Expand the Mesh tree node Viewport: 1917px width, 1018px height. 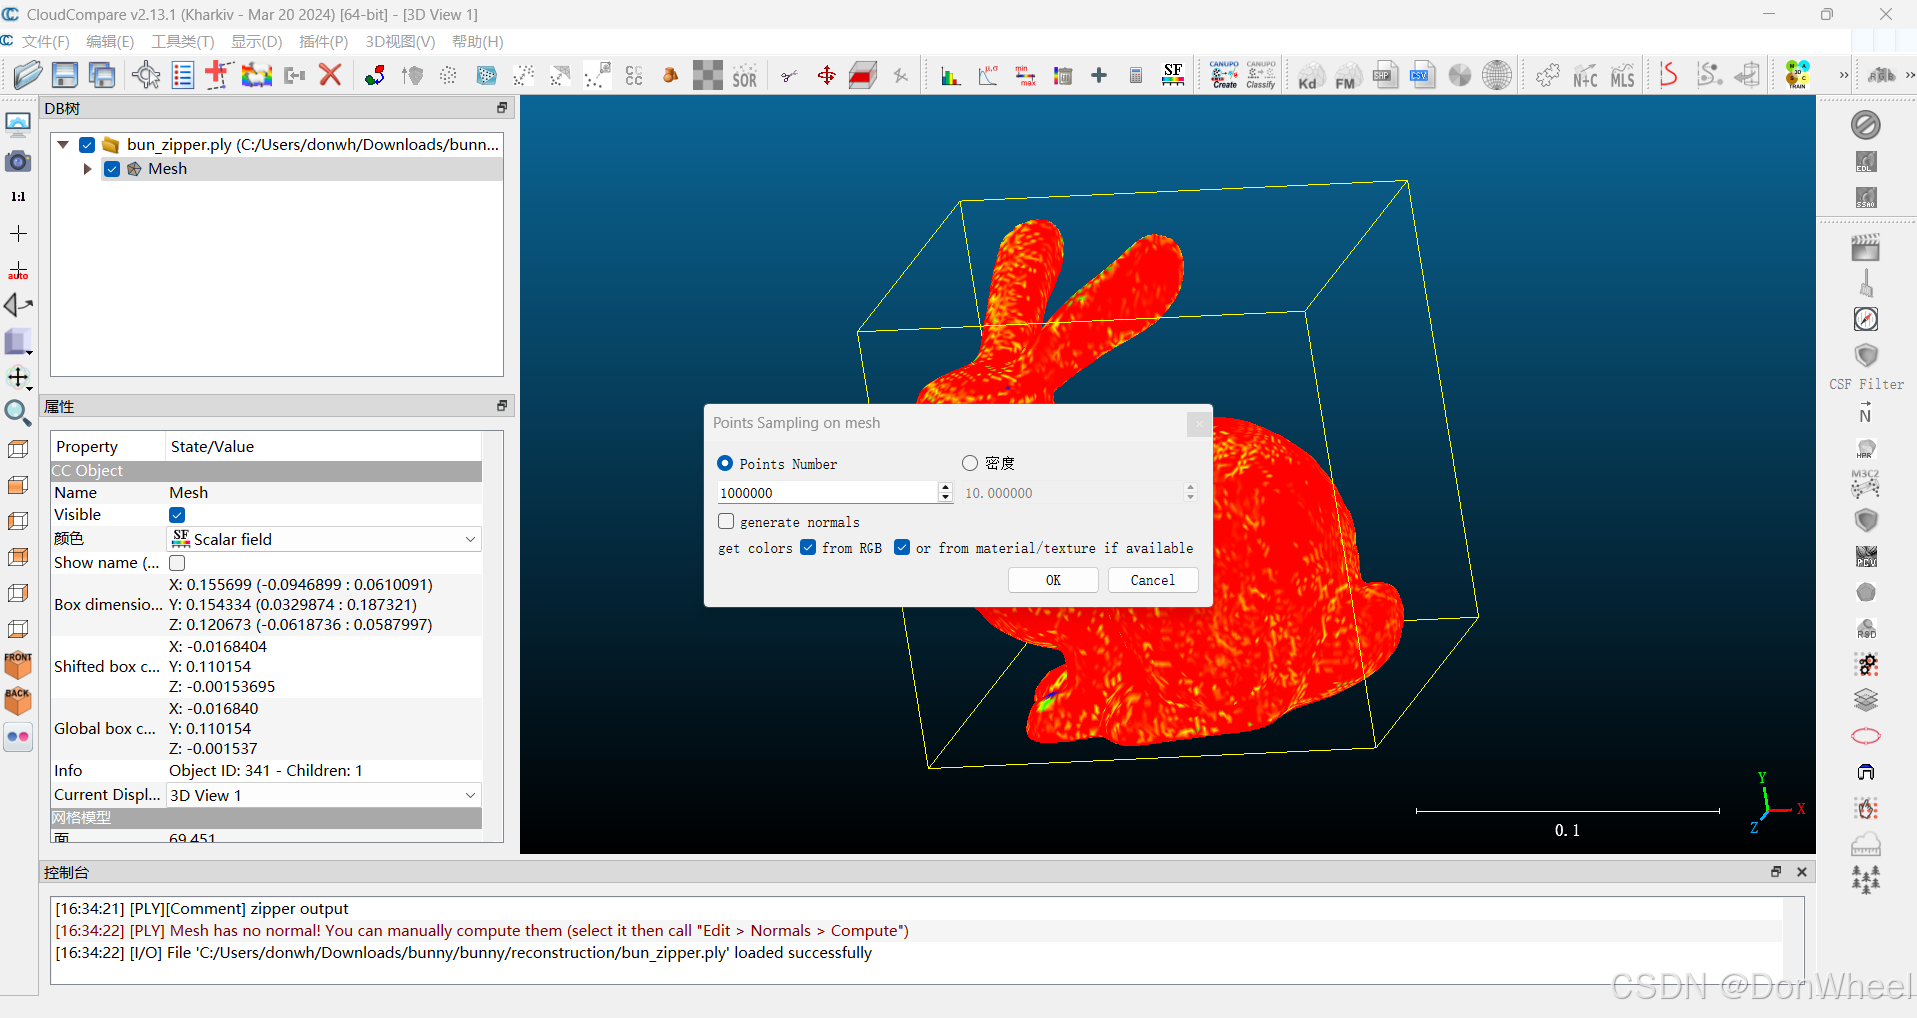click(87, 169)
